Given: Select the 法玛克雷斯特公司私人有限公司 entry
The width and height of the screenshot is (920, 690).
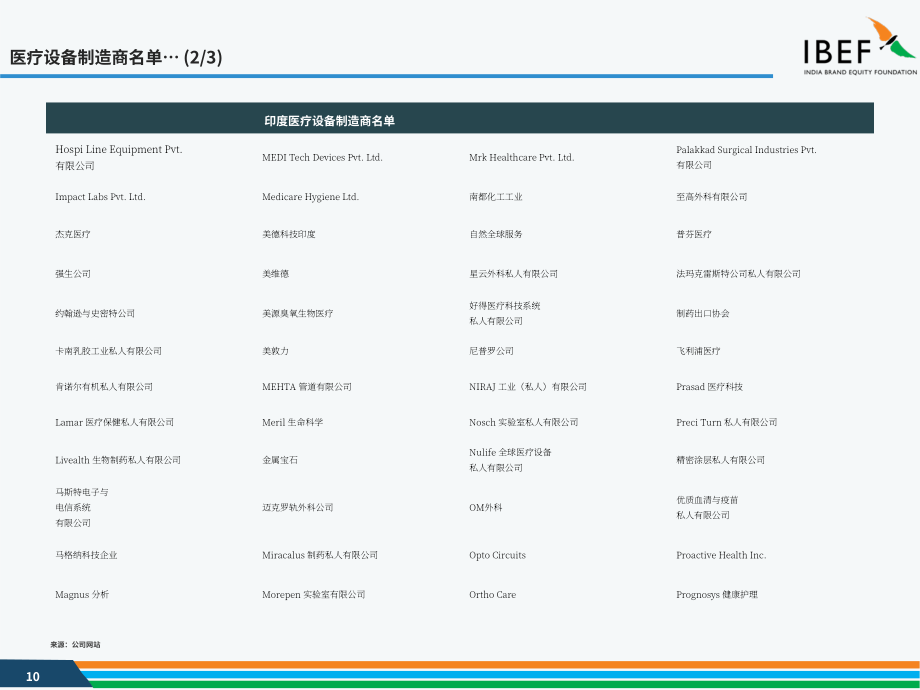Looking at the screenshot, I should tap(738, 273).
